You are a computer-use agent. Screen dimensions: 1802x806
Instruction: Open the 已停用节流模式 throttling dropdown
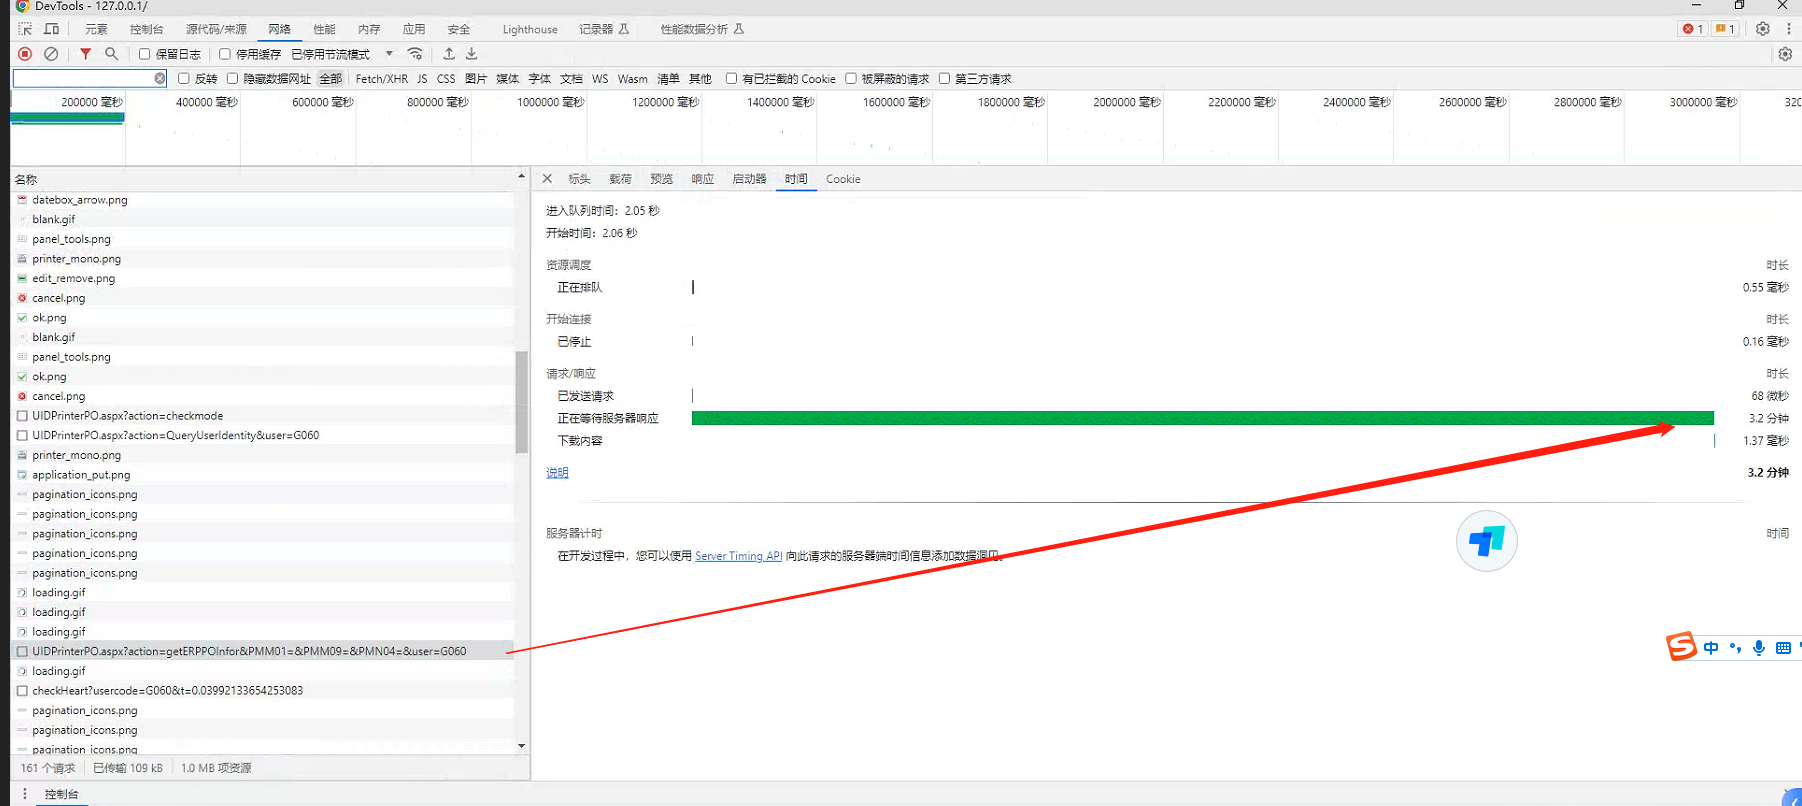pyautogui.click(x=341, y=54)
